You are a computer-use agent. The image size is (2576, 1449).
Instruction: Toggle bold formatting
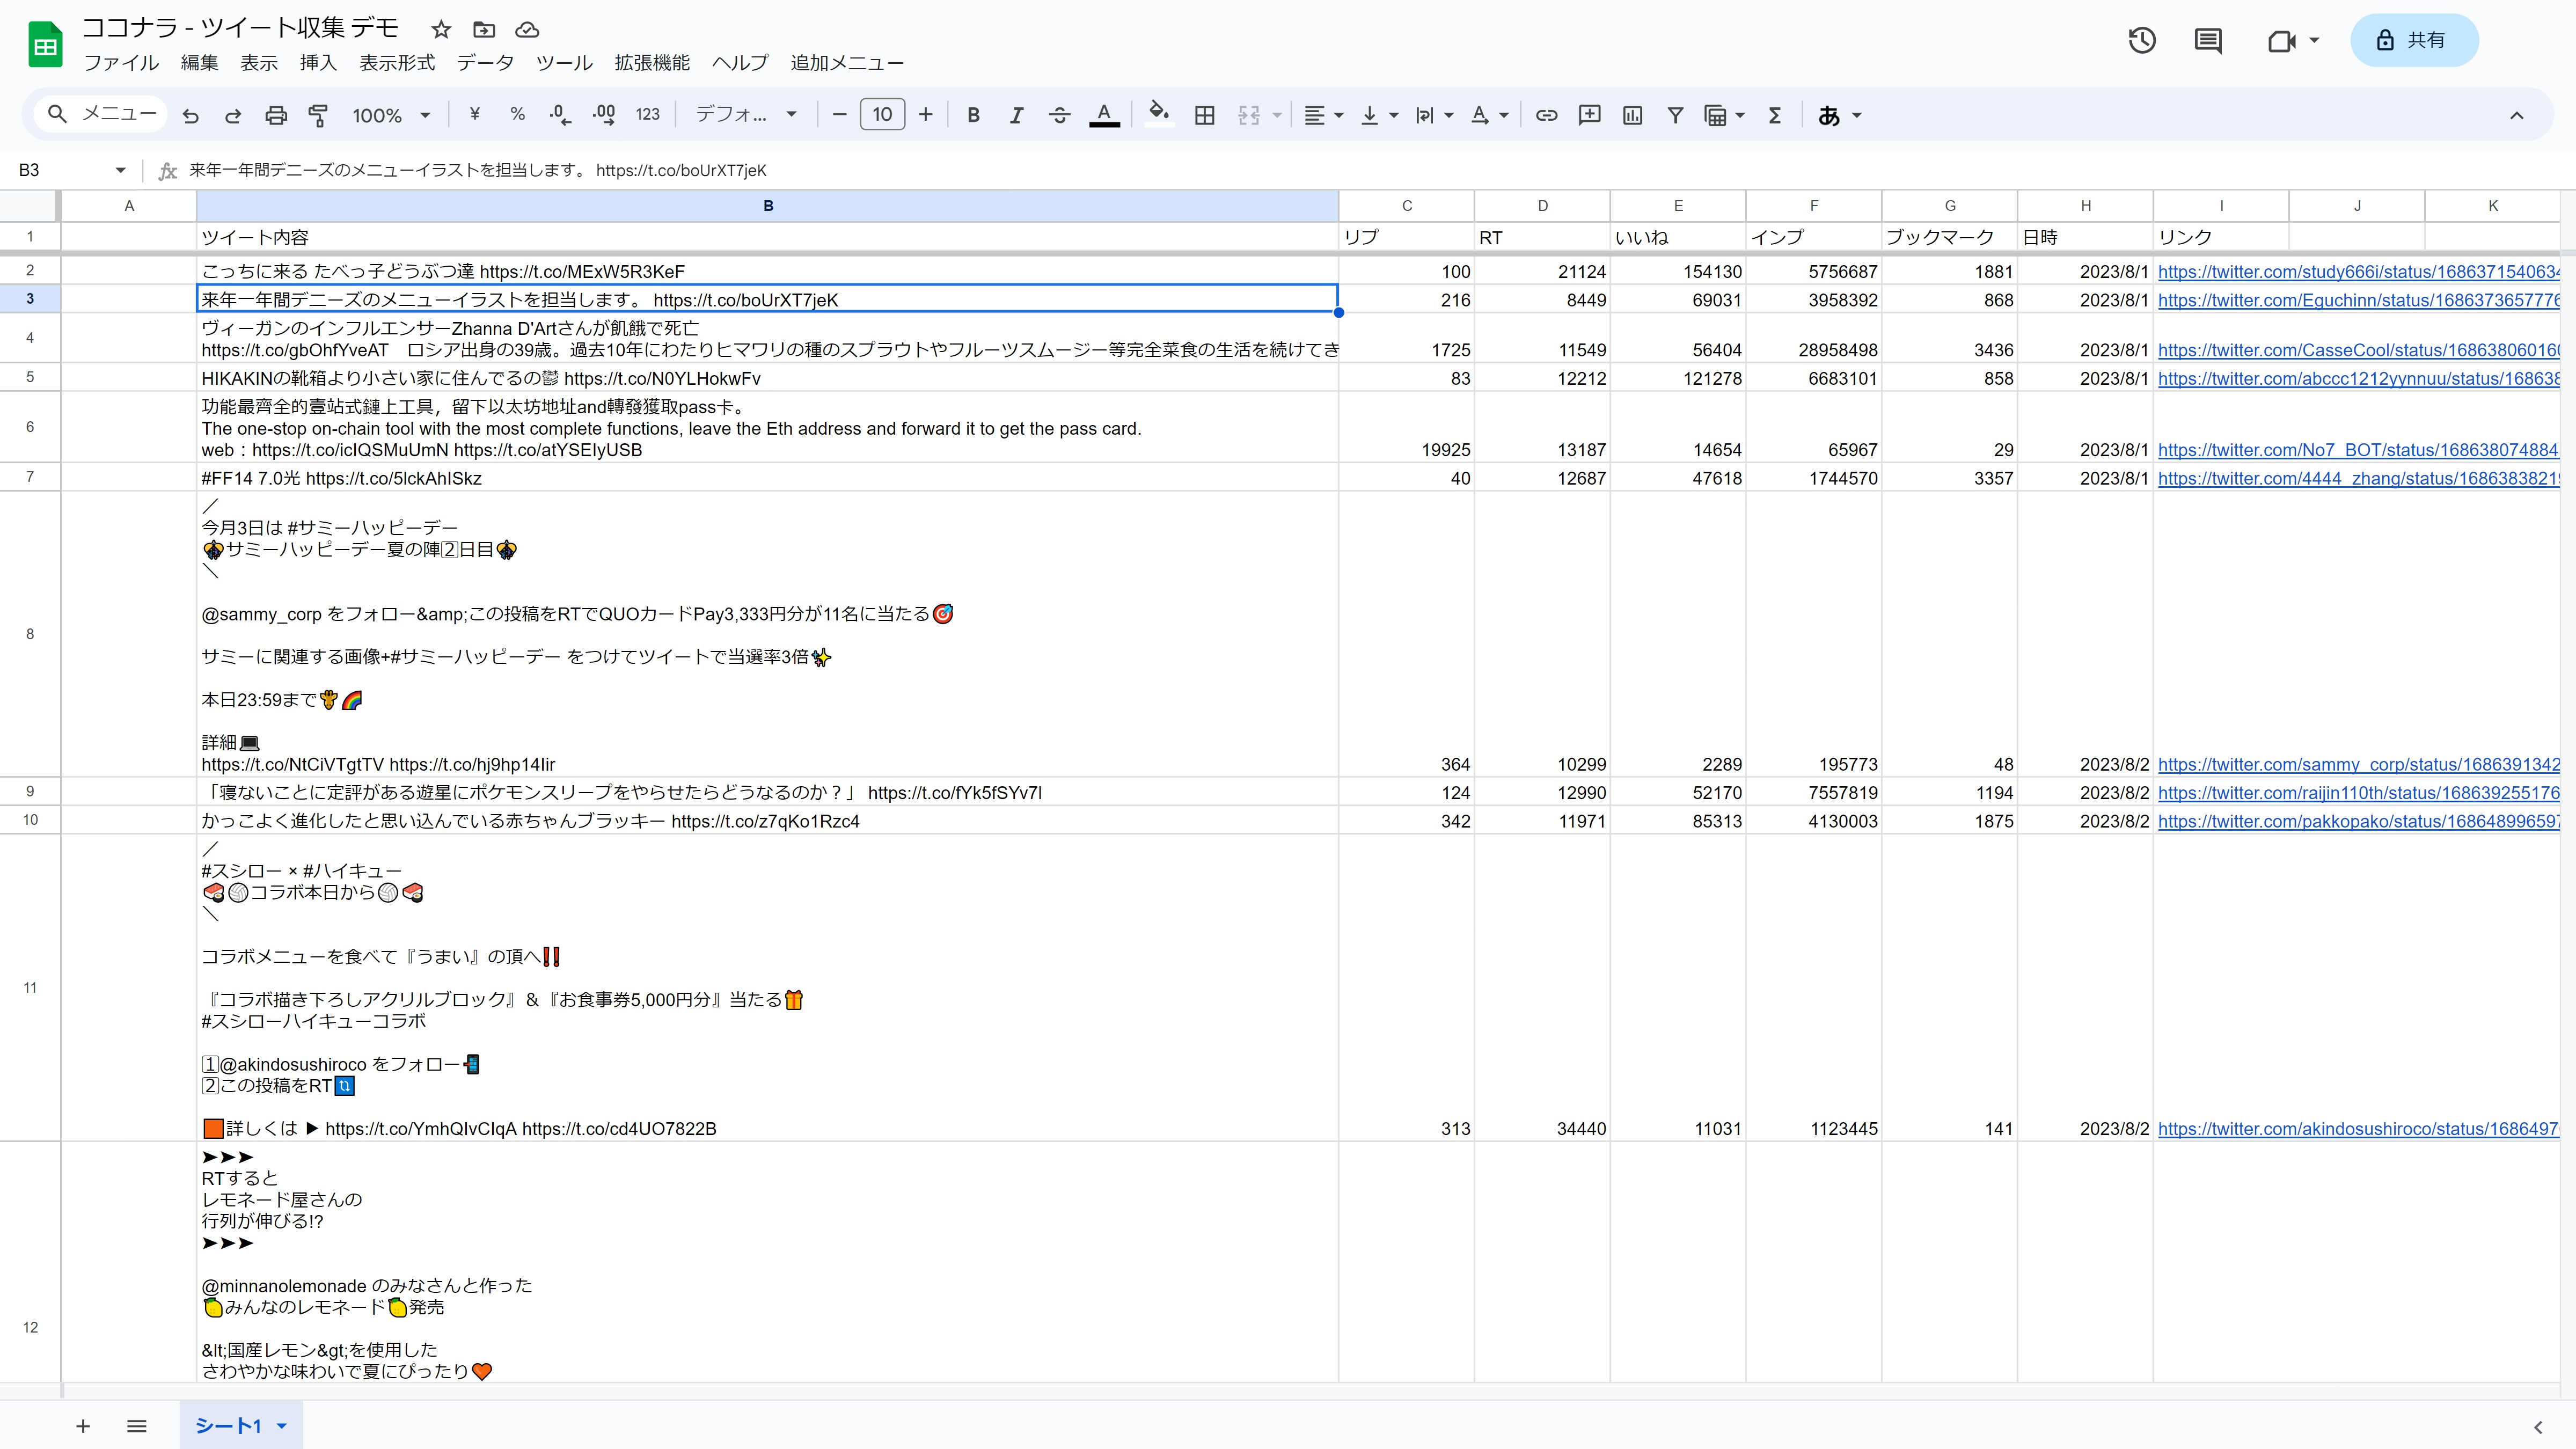pyautogui.click(x=973, y=115)
